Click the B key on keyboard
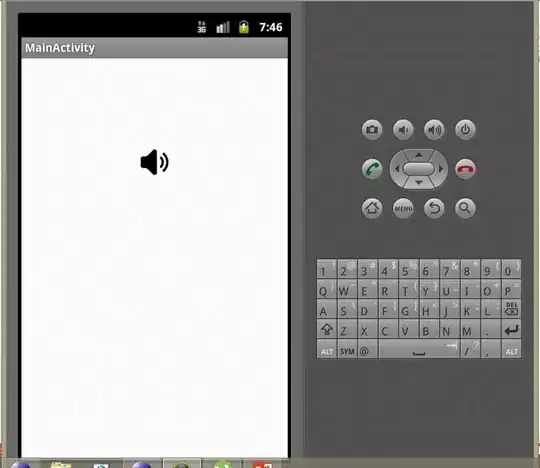 (x=429, y=329)
